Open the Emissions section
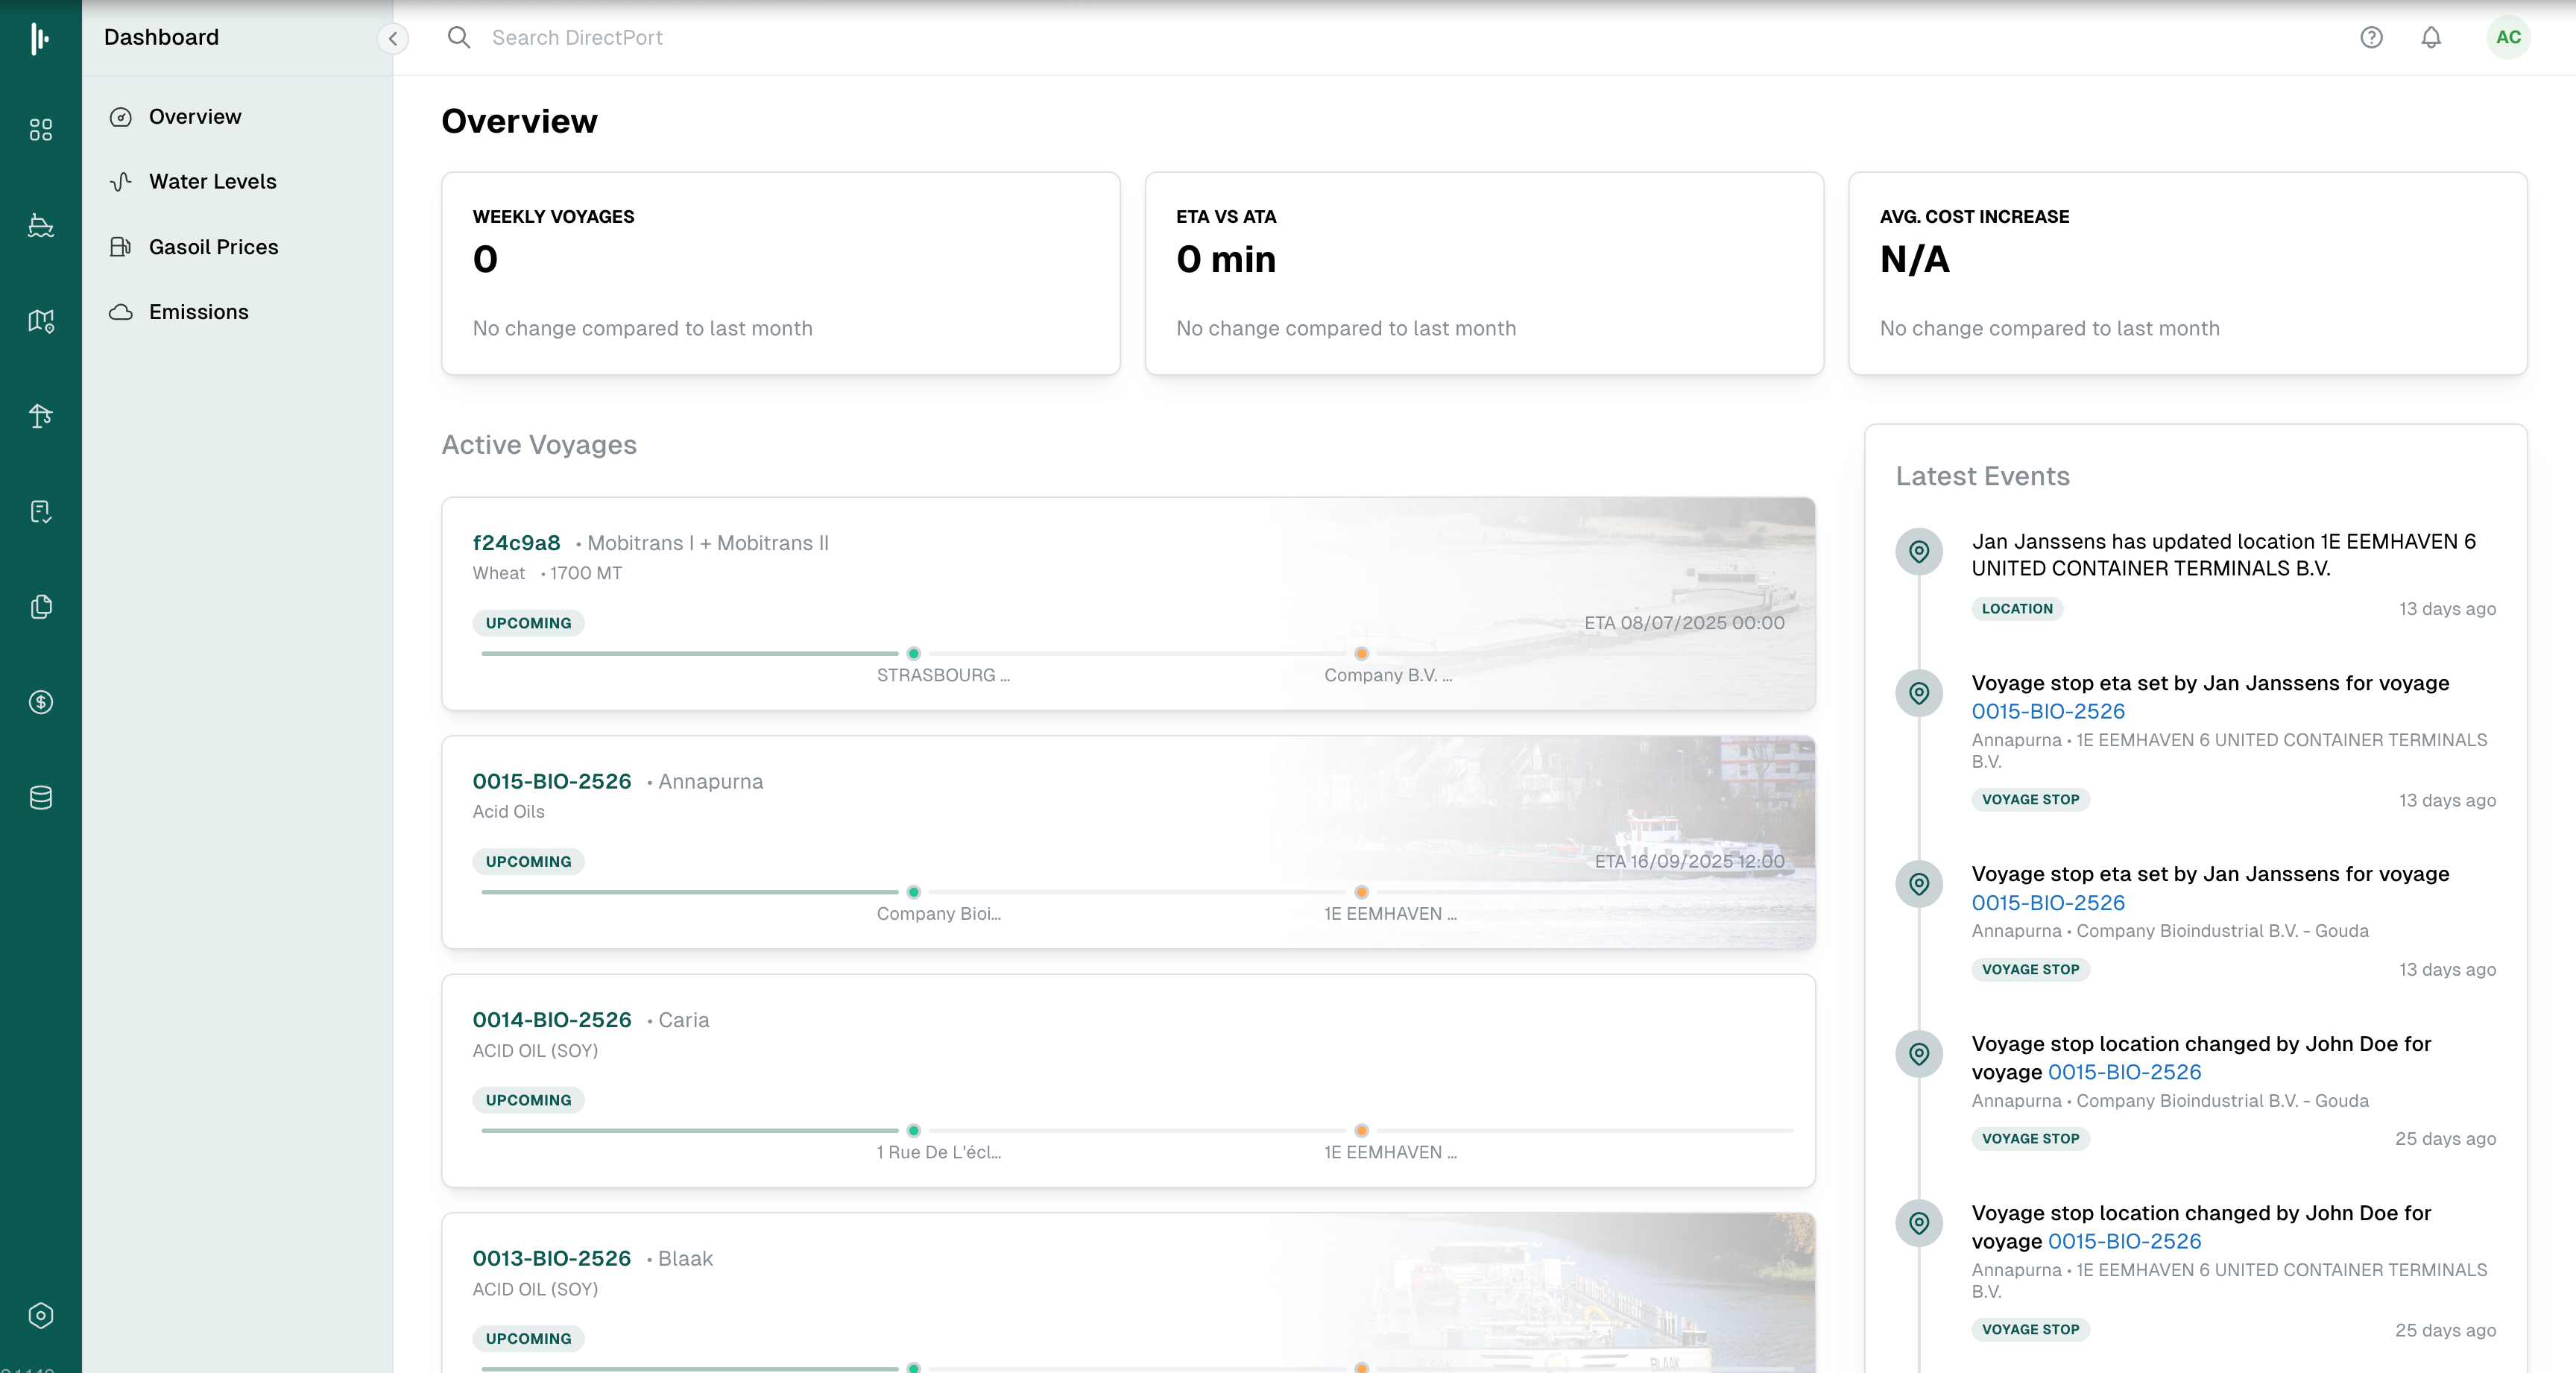Image resolution: width=2576 pixels, height=1373 pixels. [199, 311]
